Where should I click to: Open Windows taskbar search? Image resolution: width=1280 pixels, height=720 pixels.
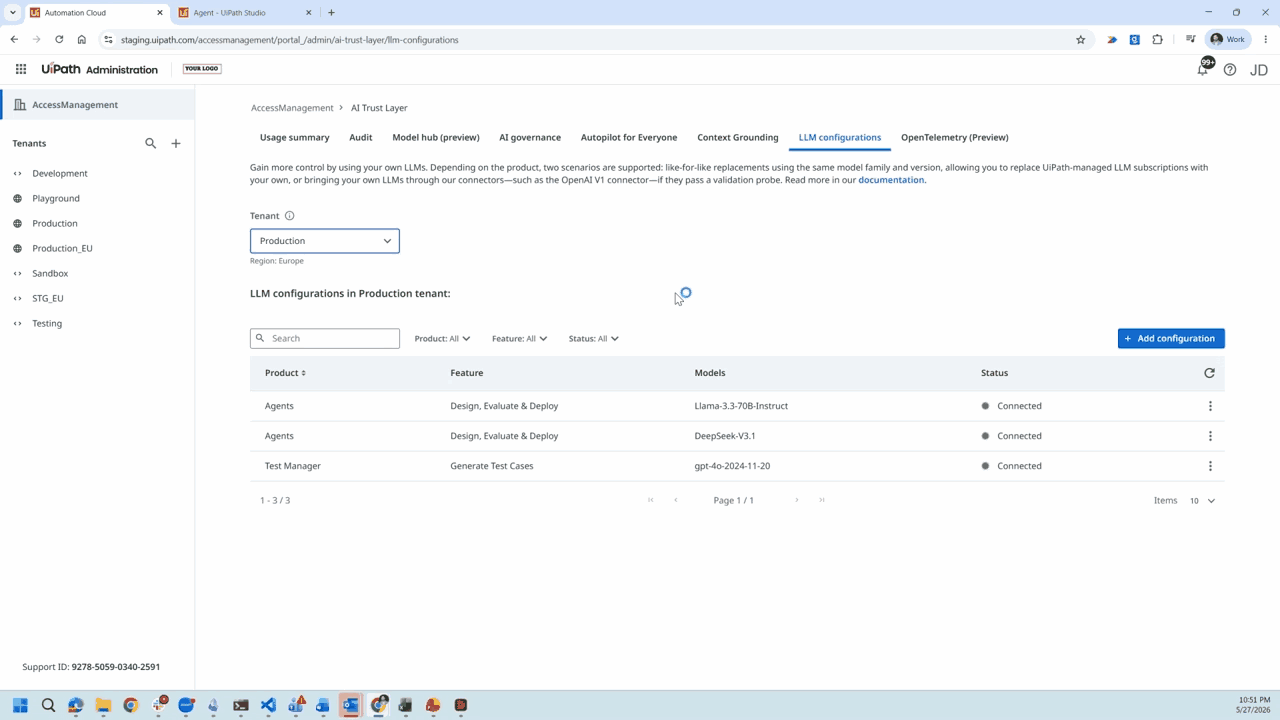pos(48,705)
